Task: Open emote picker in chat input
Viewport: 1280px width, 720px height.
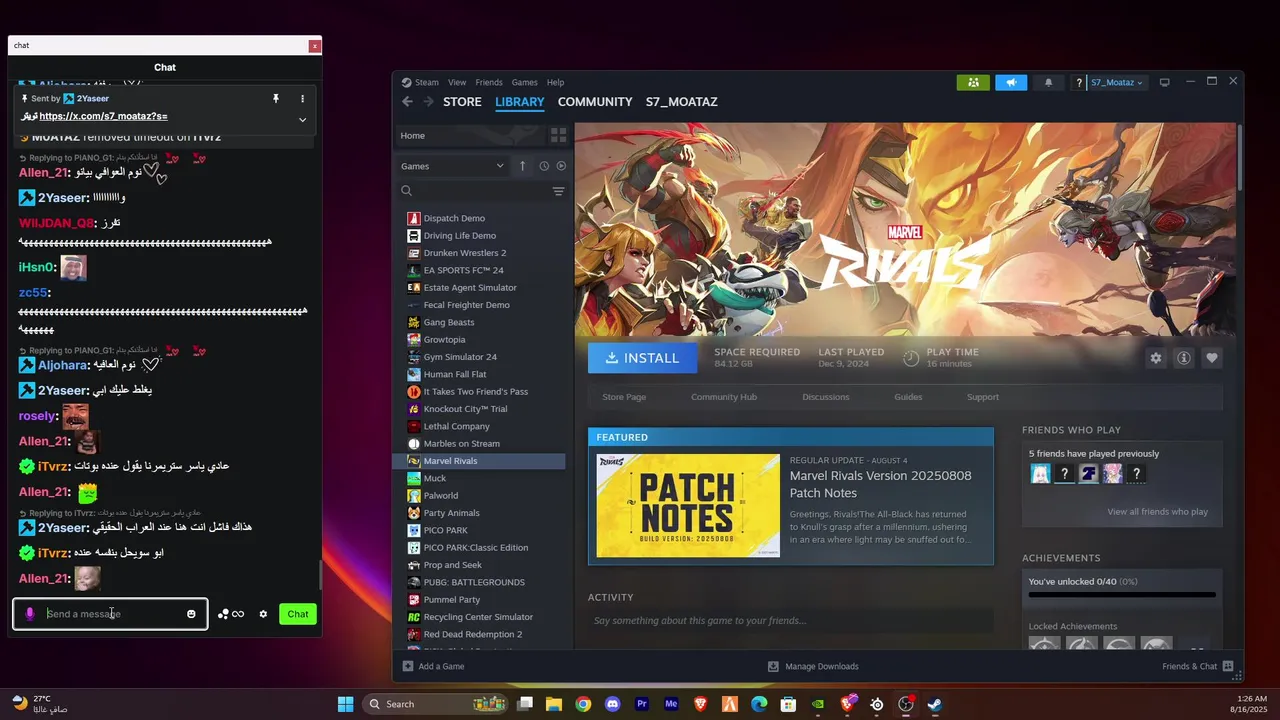Action: 191,614
